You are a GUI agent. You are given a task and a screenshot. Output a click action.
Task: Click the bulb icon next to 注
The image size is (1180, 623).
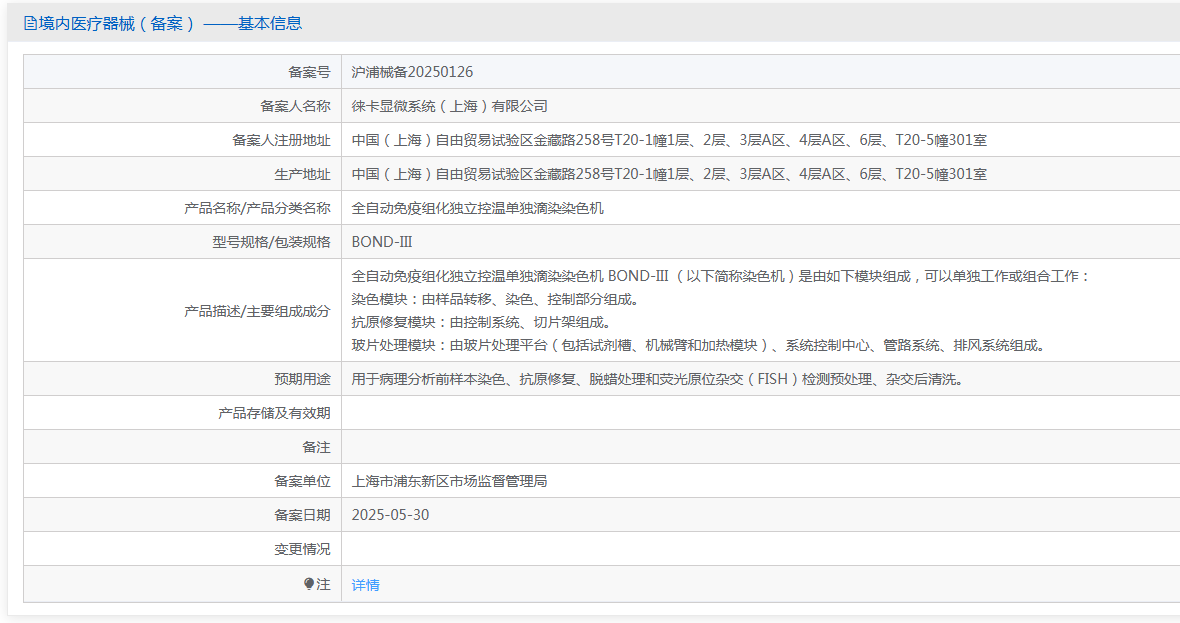click(x=309, y=584)
